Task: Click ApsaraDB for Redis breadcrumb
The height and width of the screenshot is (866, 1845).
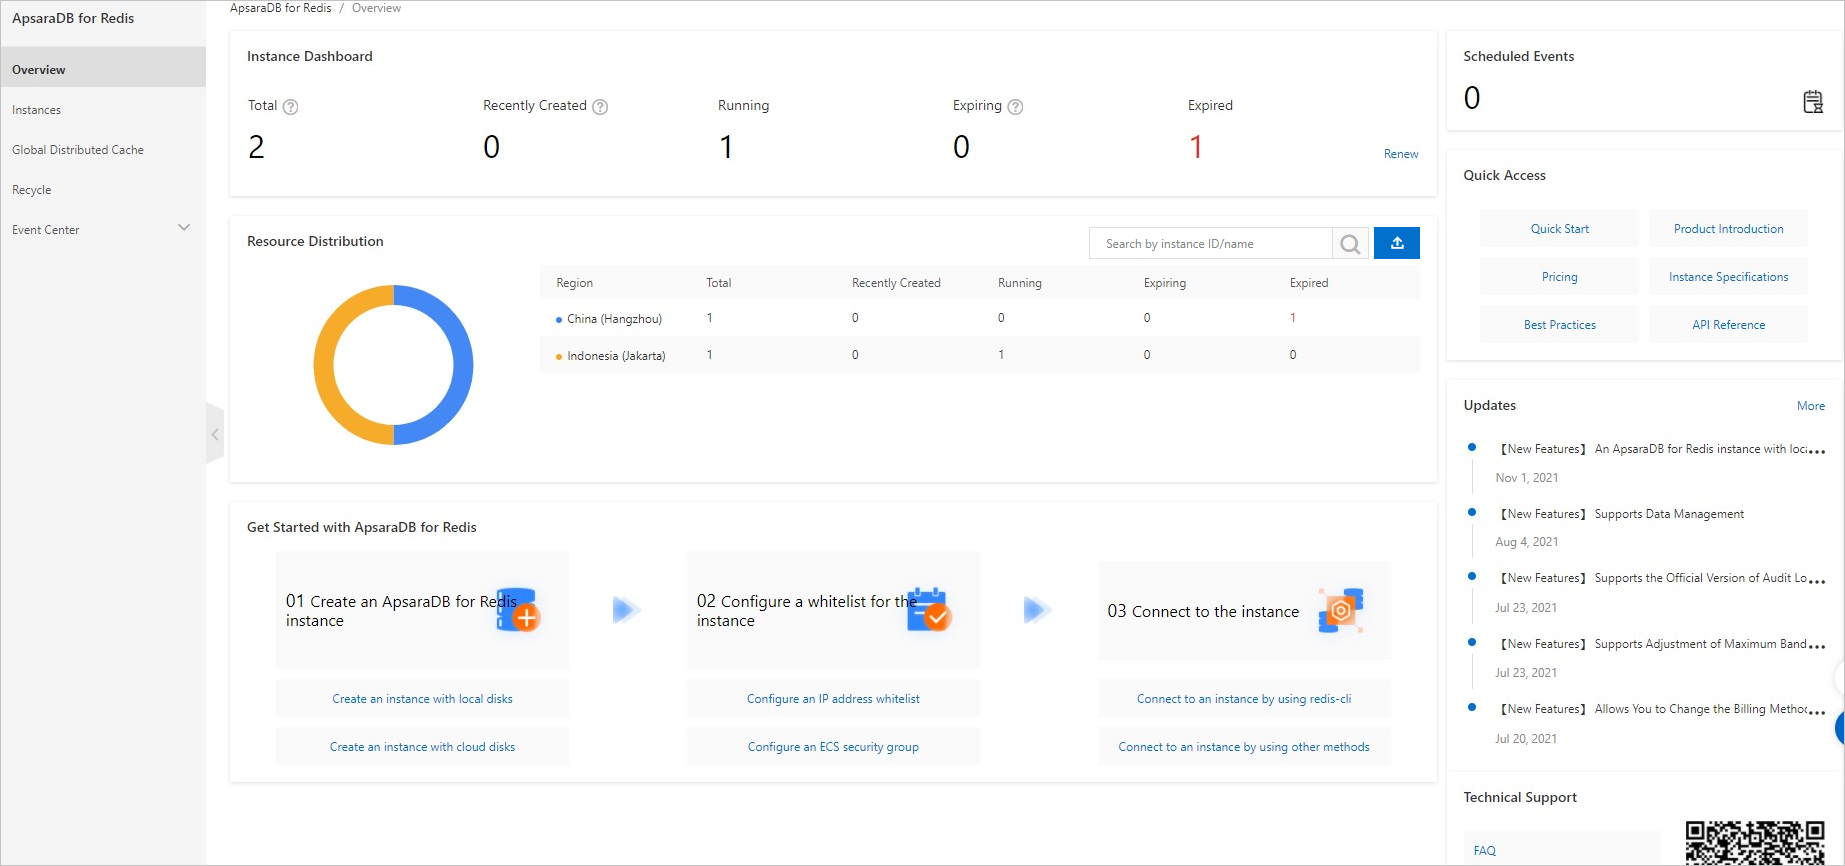Action: pos(280,8)
